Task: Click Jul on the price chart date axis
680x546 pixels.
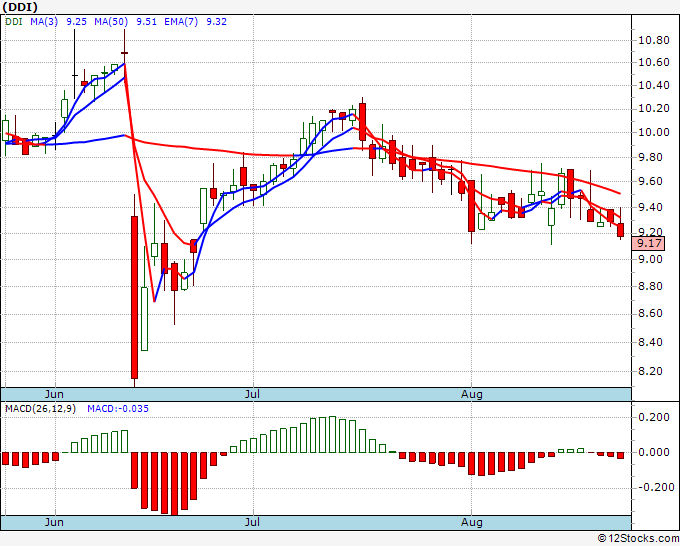Action: tap(252, 394)
